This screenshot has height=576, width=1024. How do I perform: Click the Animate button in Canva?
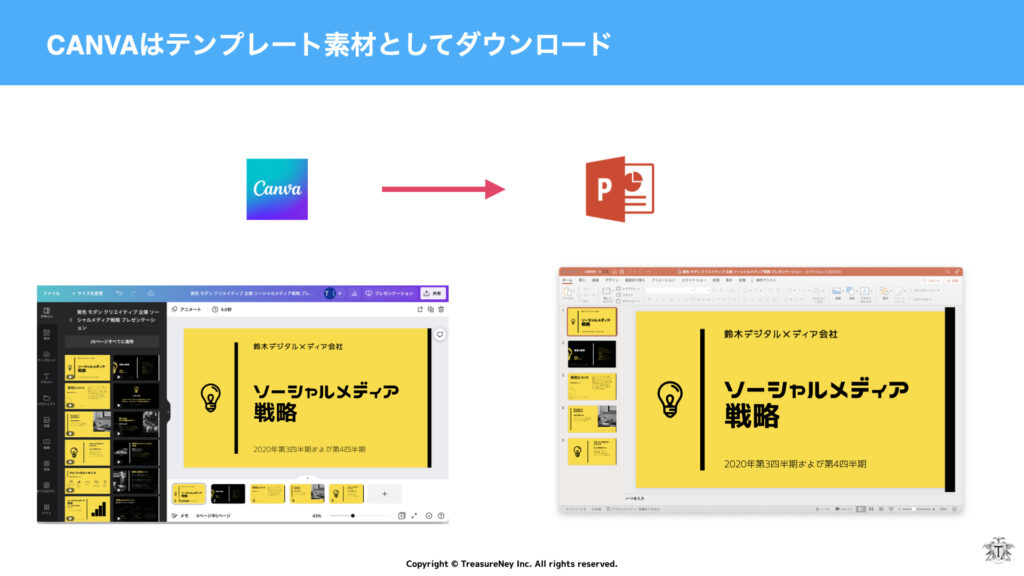187,310
